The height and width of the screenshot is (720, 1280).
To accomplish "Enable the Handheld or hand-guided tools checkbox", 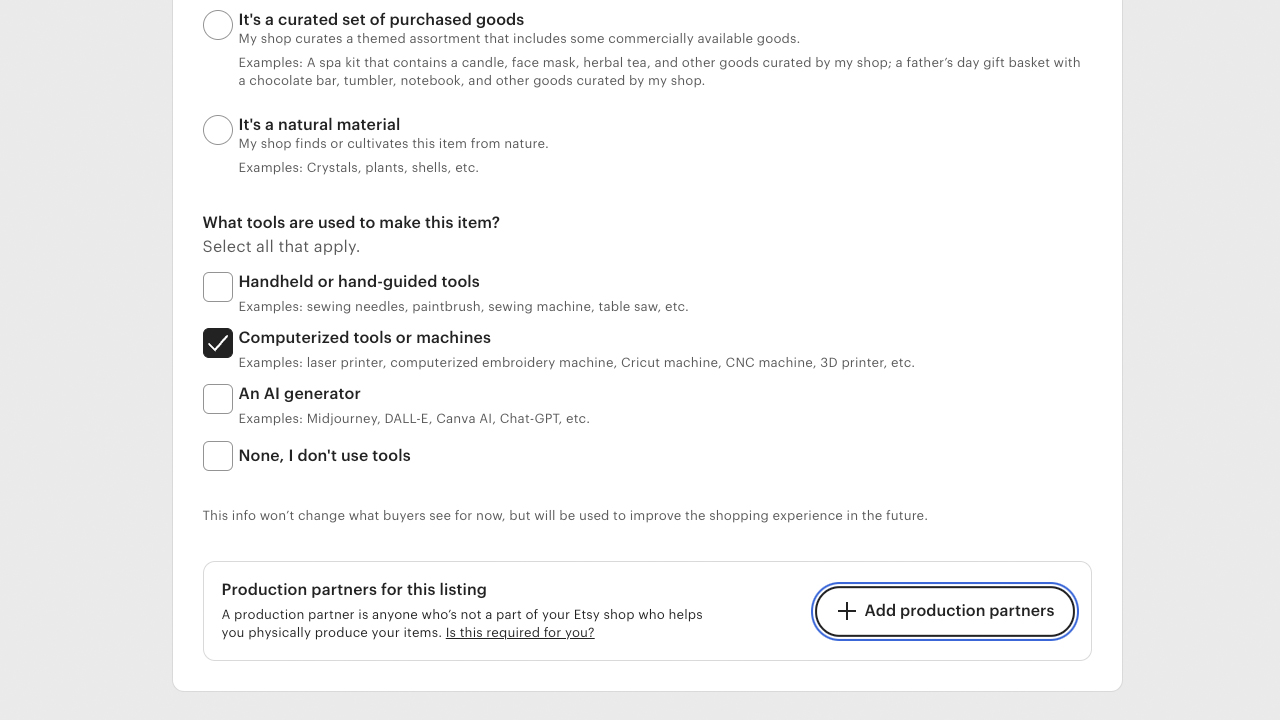I will [217, 287].
